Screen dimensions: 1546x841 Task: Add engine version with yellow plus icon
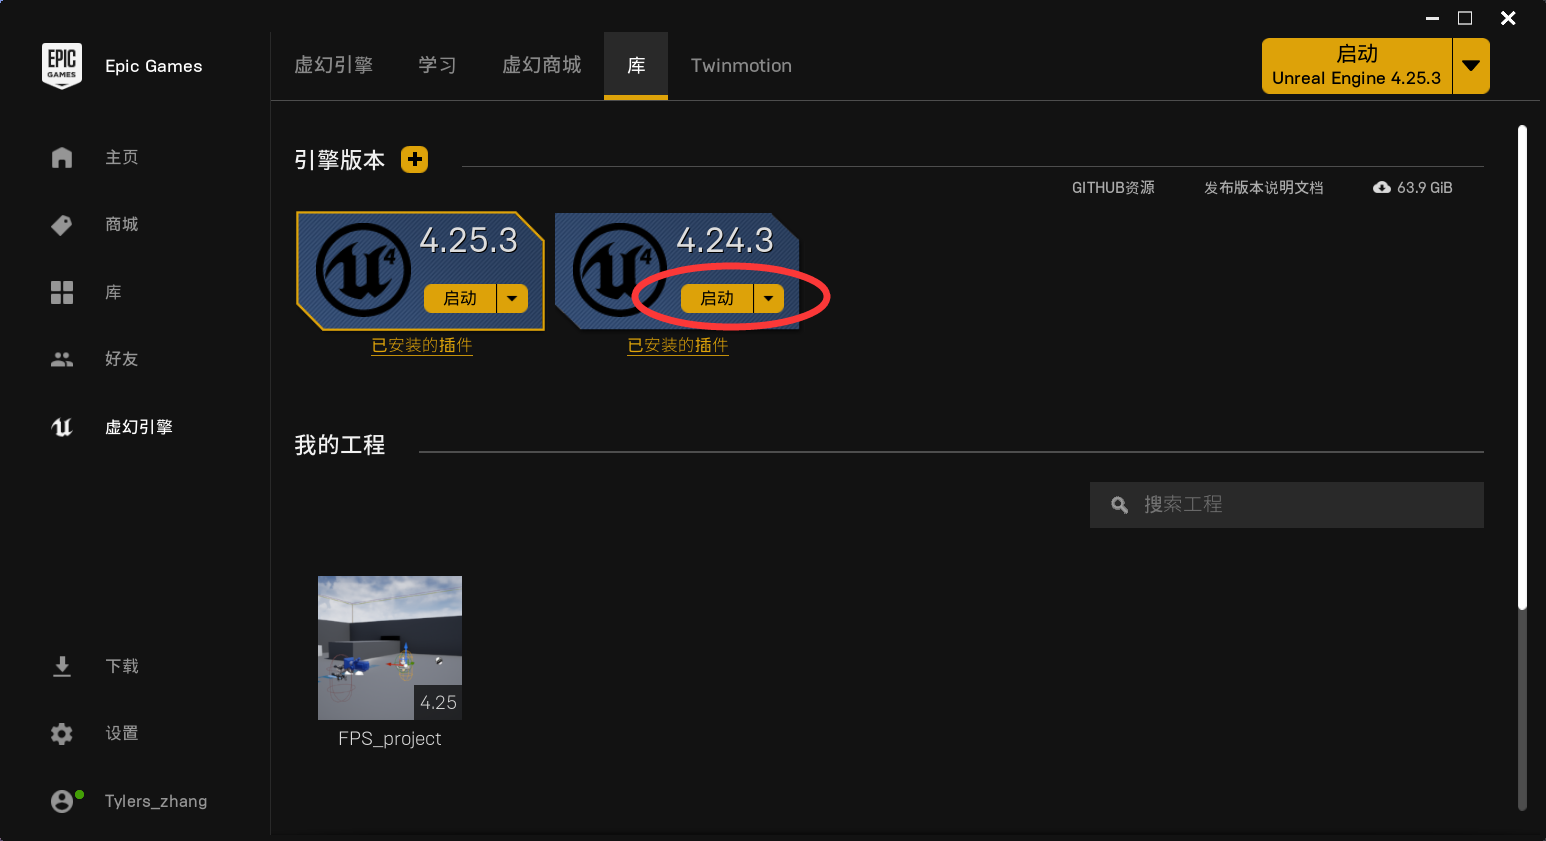click(414, 159)
